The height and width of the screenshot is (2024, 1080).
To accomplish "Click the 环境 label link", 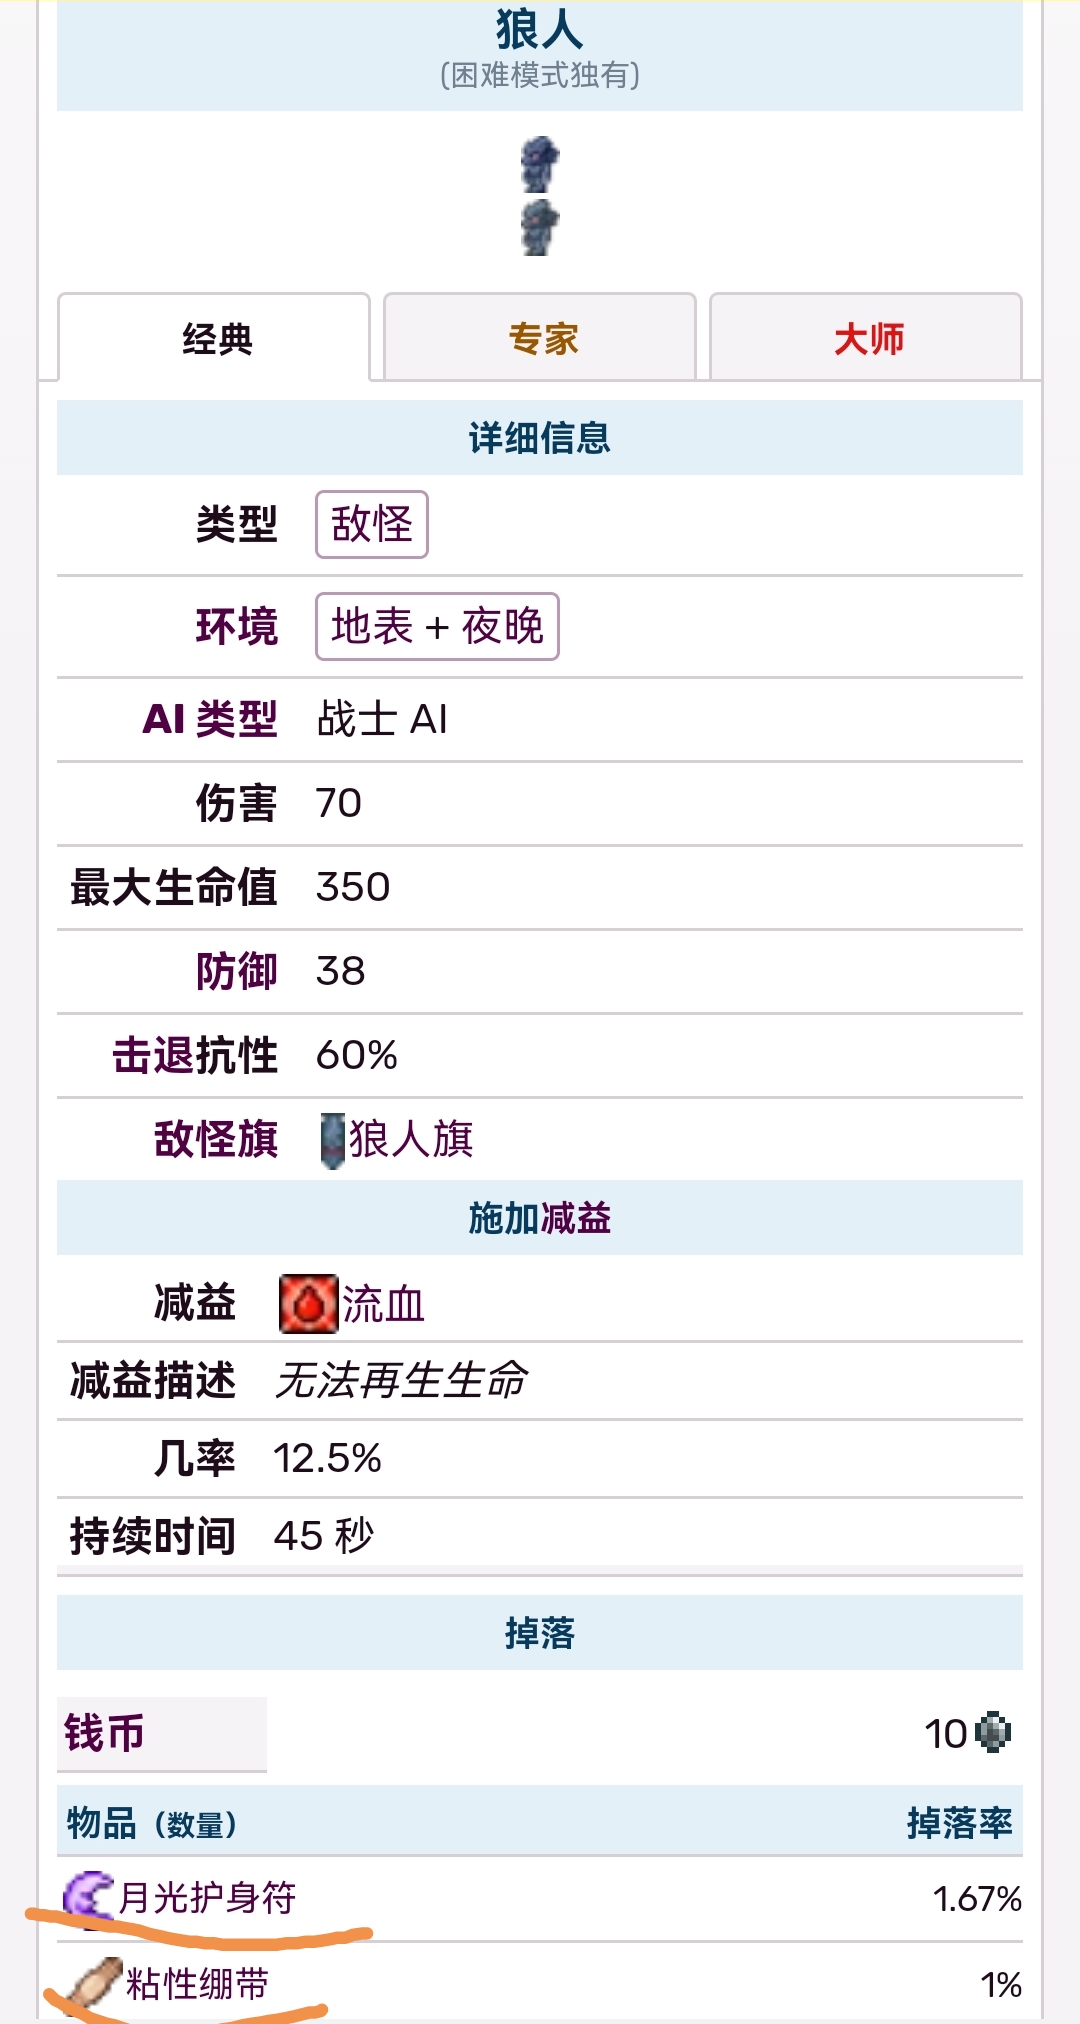I will point(237,627).
